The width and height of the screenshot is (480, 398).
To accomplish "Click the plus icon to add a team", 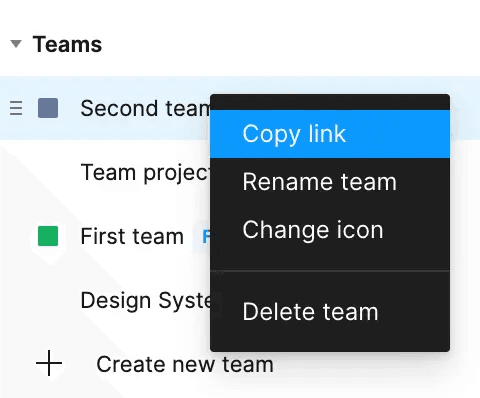I will pyautogui.click(x=49, y=363).
